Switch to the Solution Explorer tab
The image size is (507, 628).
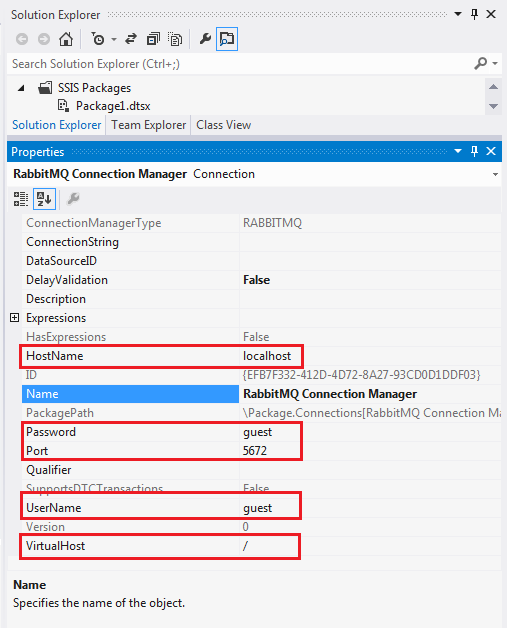56,125
